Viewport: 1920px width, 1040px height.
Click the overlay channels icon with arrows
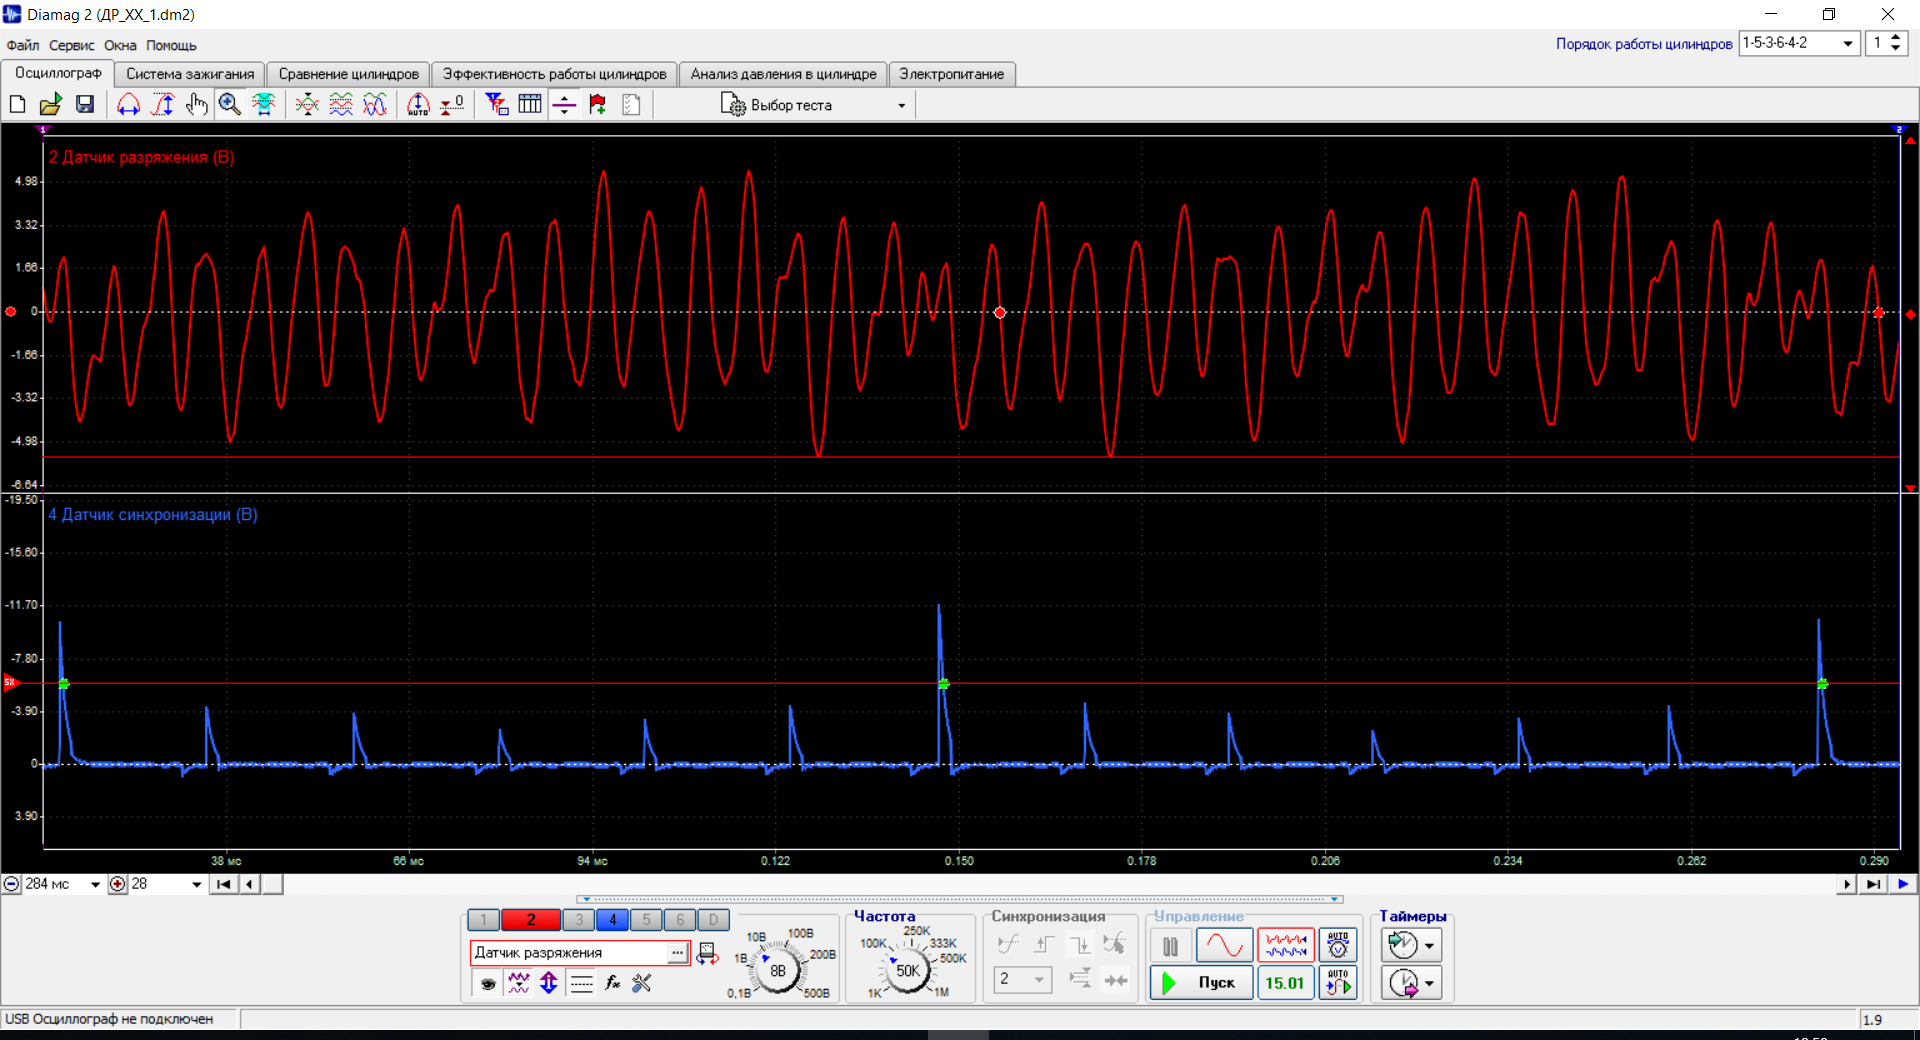(307, 104)
